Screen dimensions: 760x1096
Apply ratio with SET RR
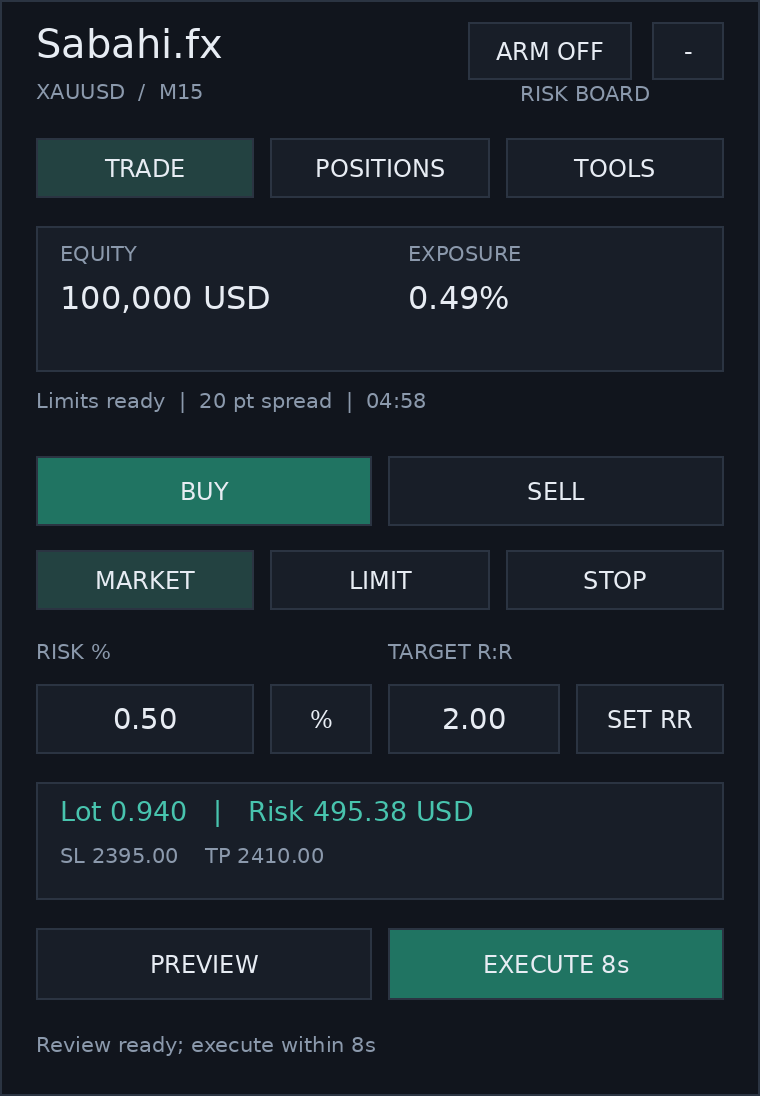tap(650, 719)
